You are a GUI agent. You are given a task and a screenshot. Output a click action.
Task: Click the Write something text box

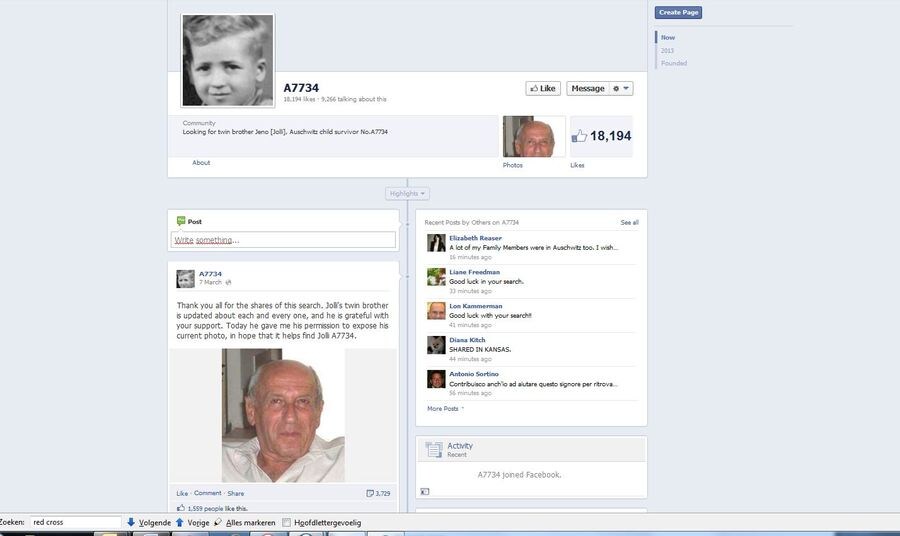(284, 240)
